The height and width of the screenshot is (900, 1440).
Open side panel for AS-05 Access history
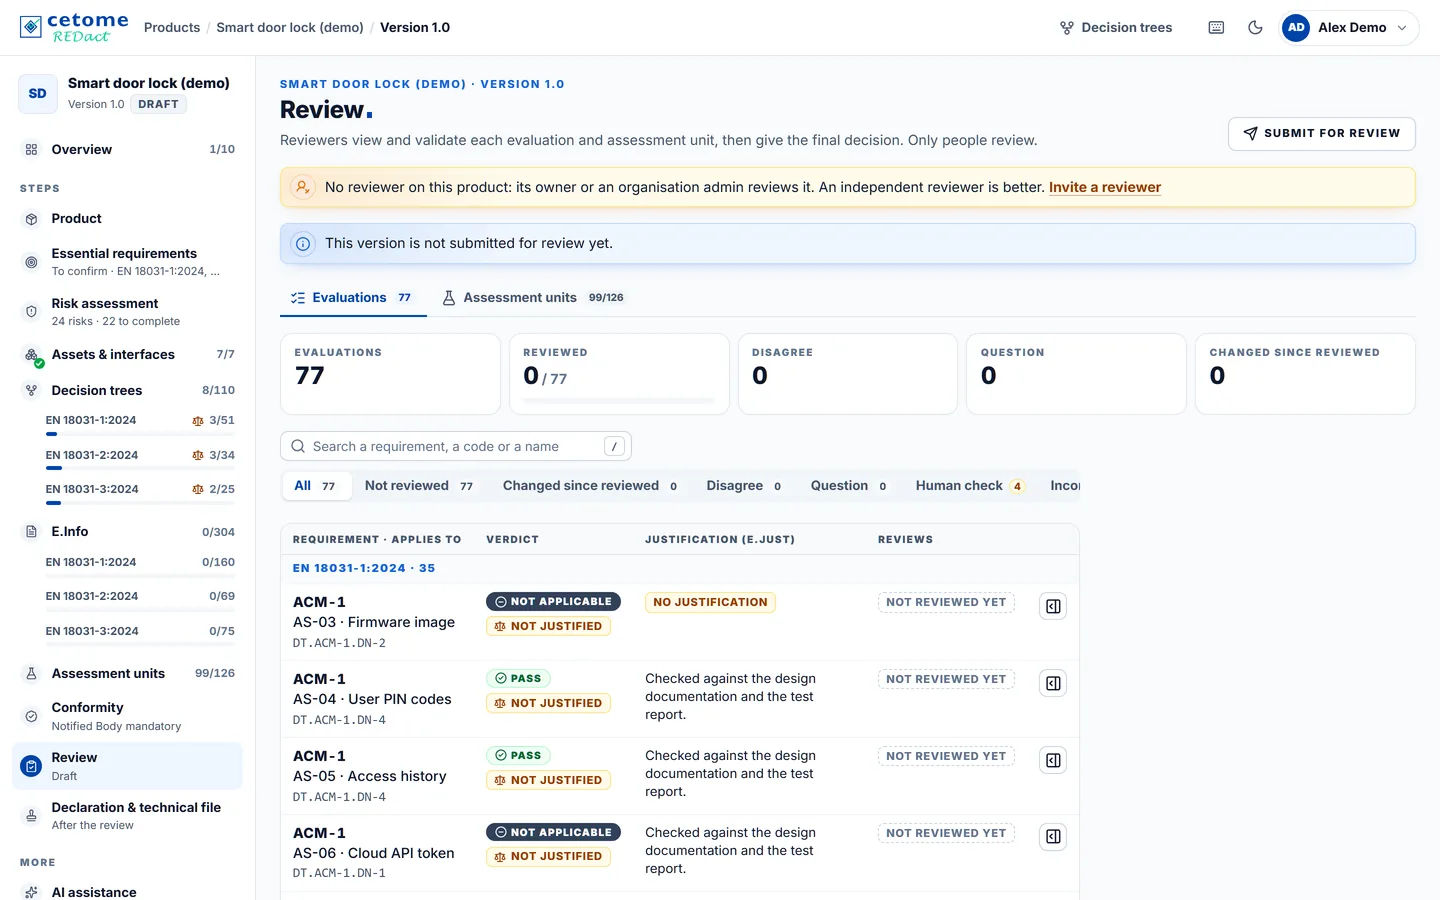(1053, 760)
